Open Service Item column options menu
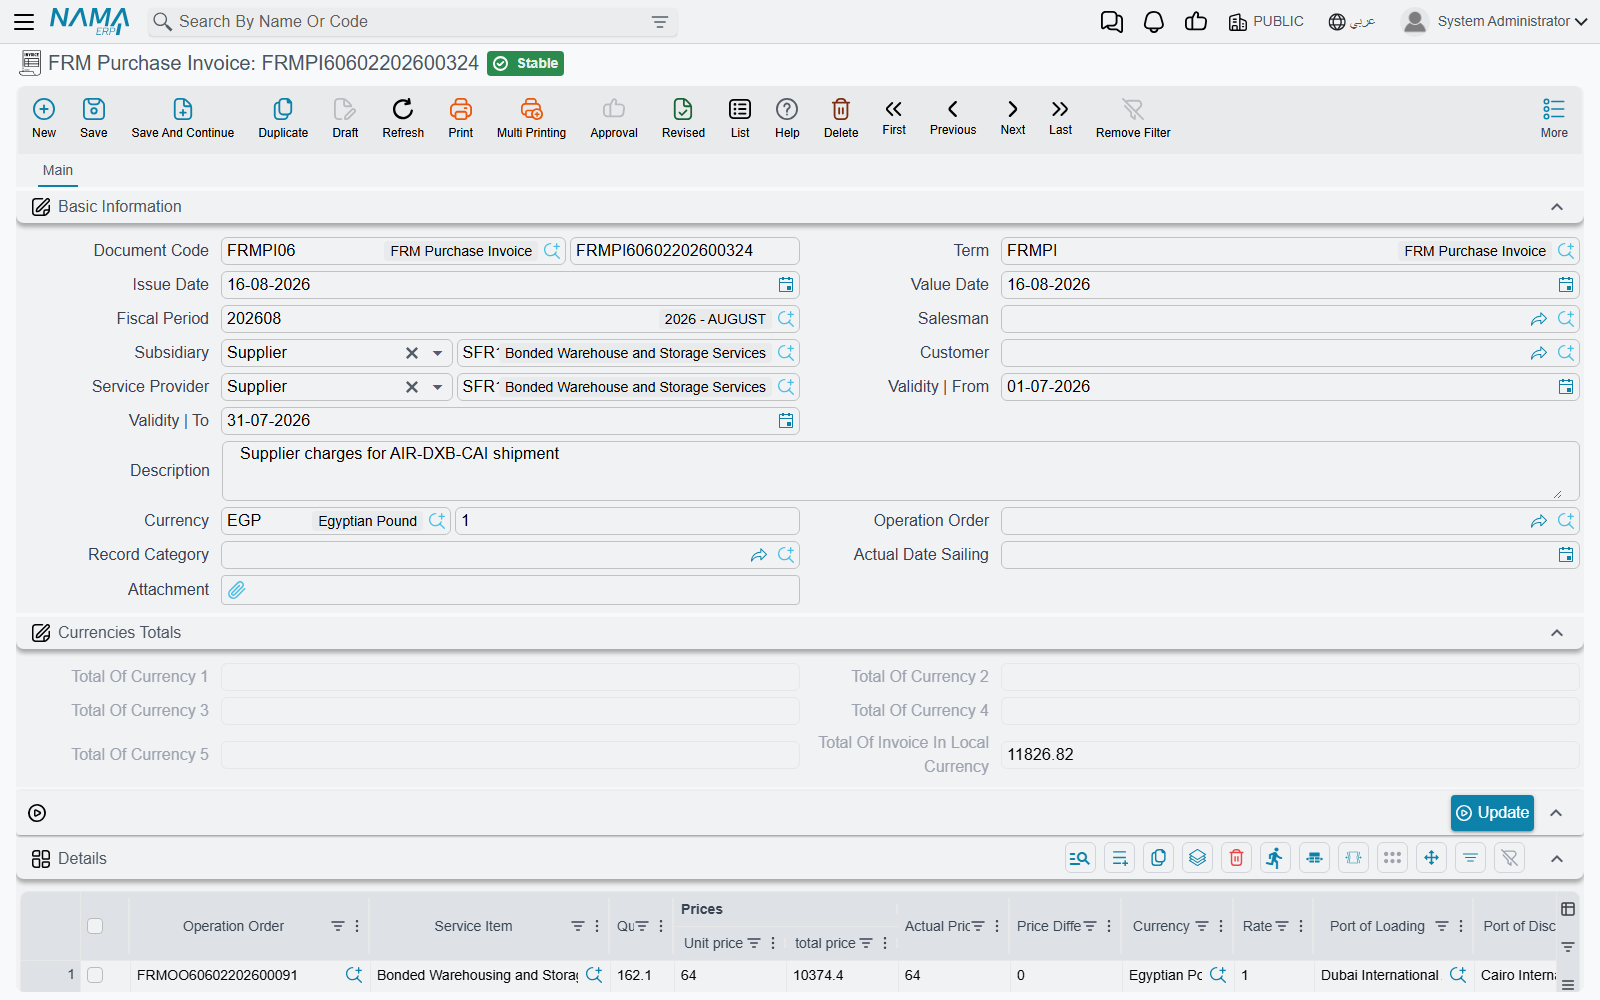The width and height of the screenshot is (1600, 1000). tap(597, 926)
